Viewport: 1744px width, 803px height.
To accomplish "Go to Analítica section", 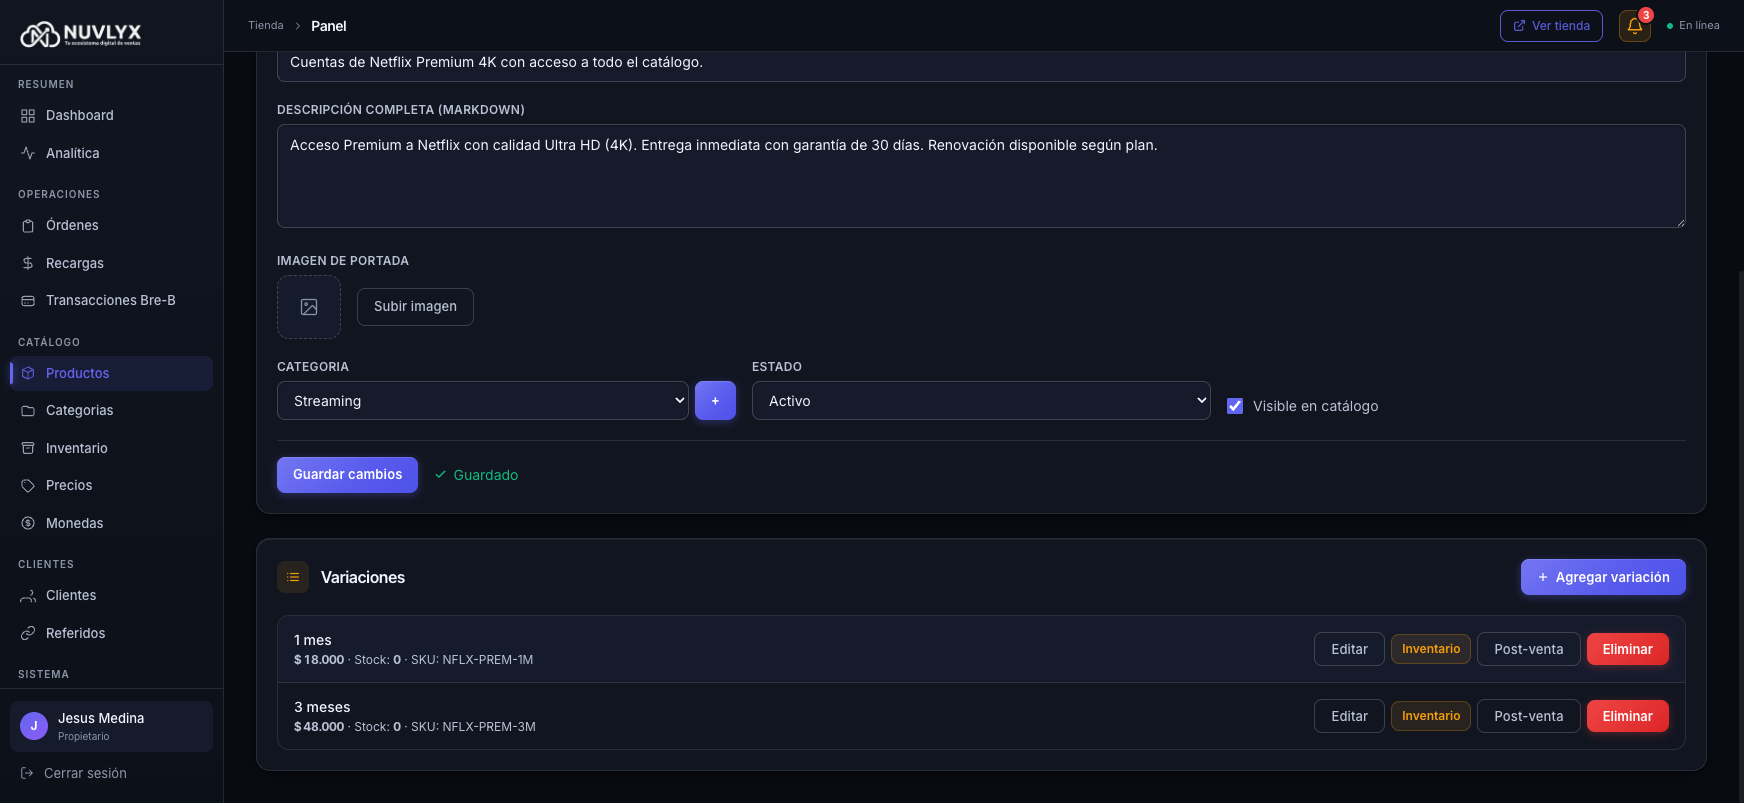I will (x=111, y=153).
